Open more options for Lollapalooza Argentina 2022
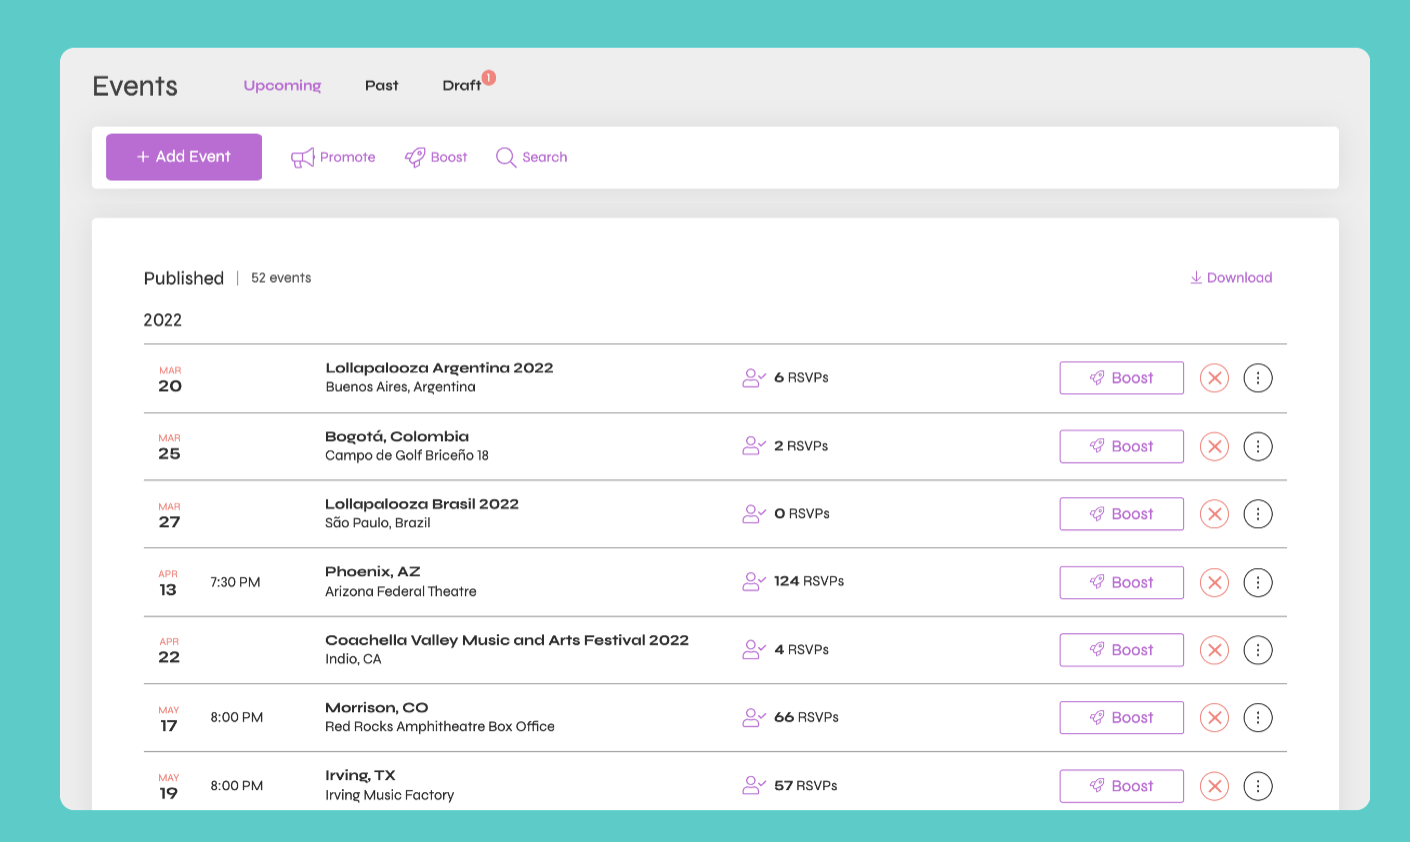This screenshot has height=842, width=1410. pos(1258,378)
